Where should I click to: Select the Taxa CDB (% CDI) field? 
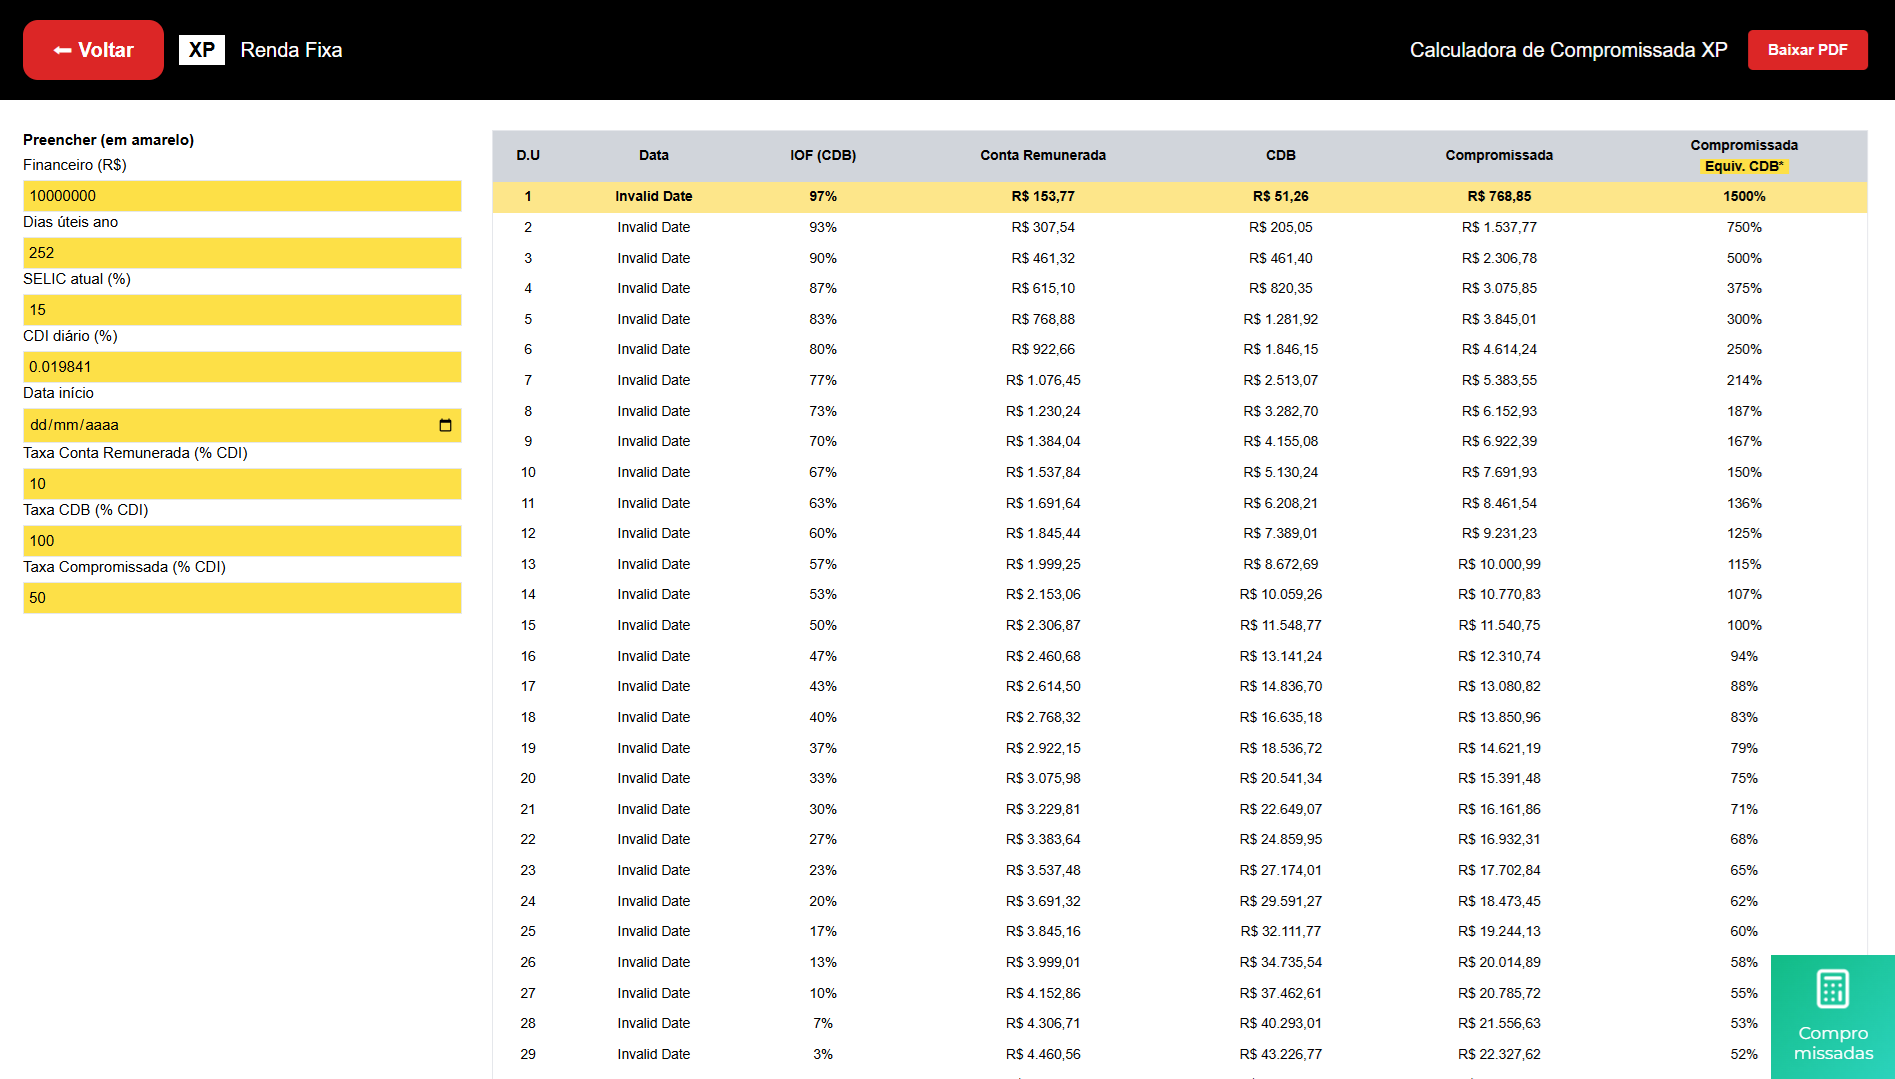click(242, 541)
